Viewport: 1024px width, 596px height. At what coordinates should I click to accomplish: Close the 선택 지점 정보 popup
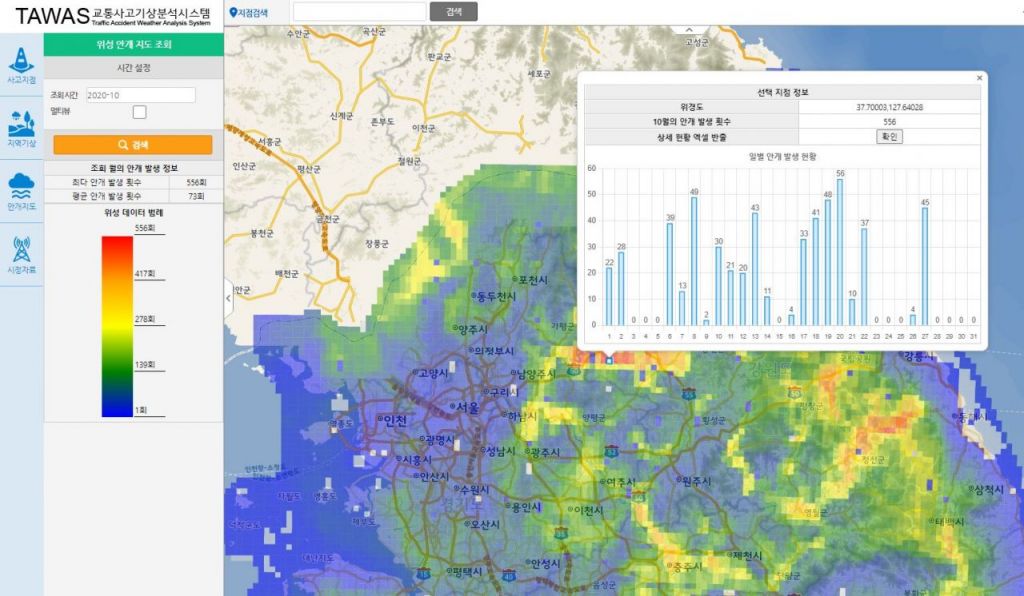coord(979,77)
